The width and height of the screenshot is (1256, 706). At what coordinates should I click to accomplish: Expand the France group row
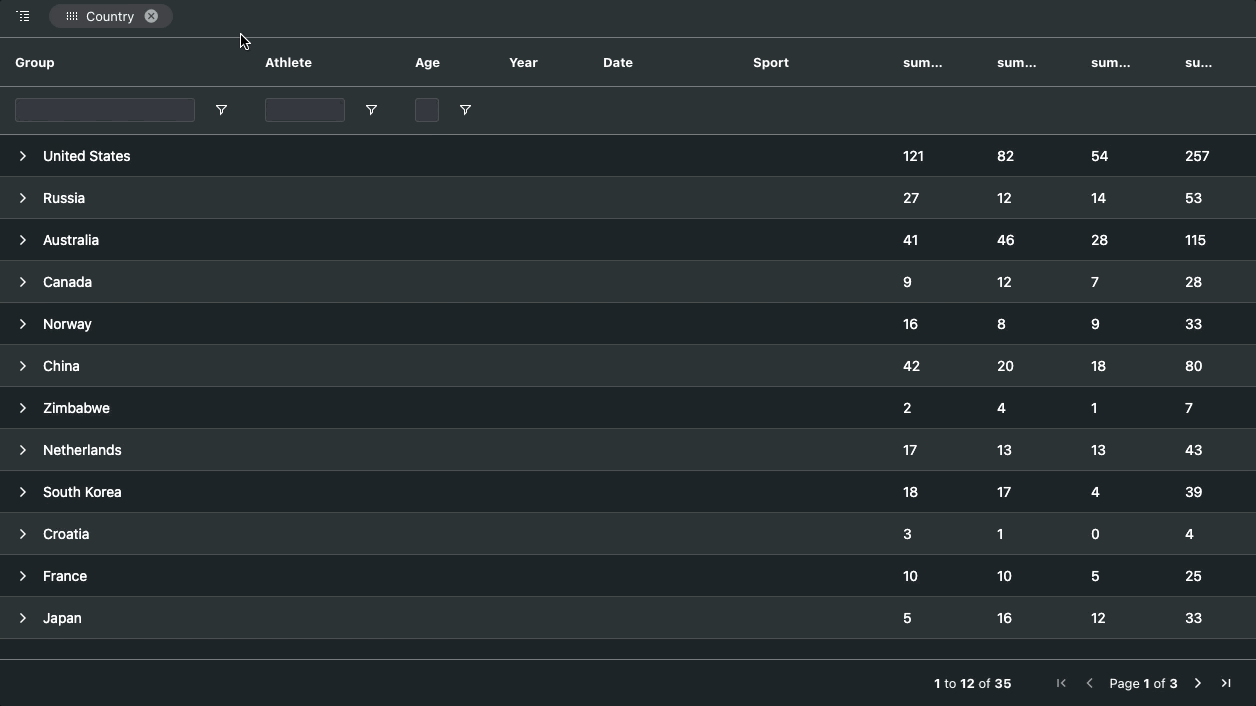pyautogui.click(x=23, y=576)
